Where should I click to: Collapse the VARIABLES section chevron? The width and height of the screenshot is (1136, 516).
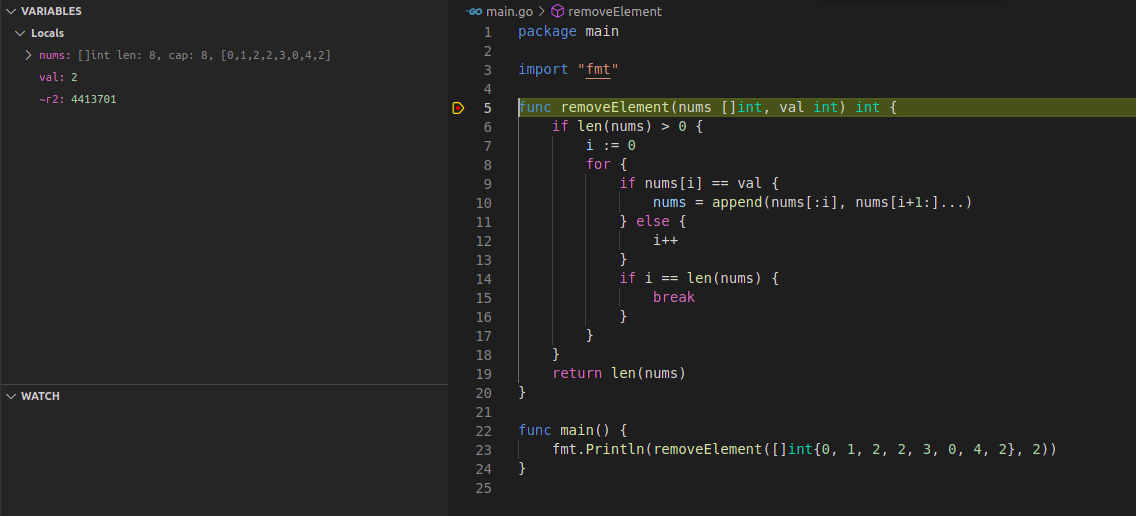pos(10,11)
